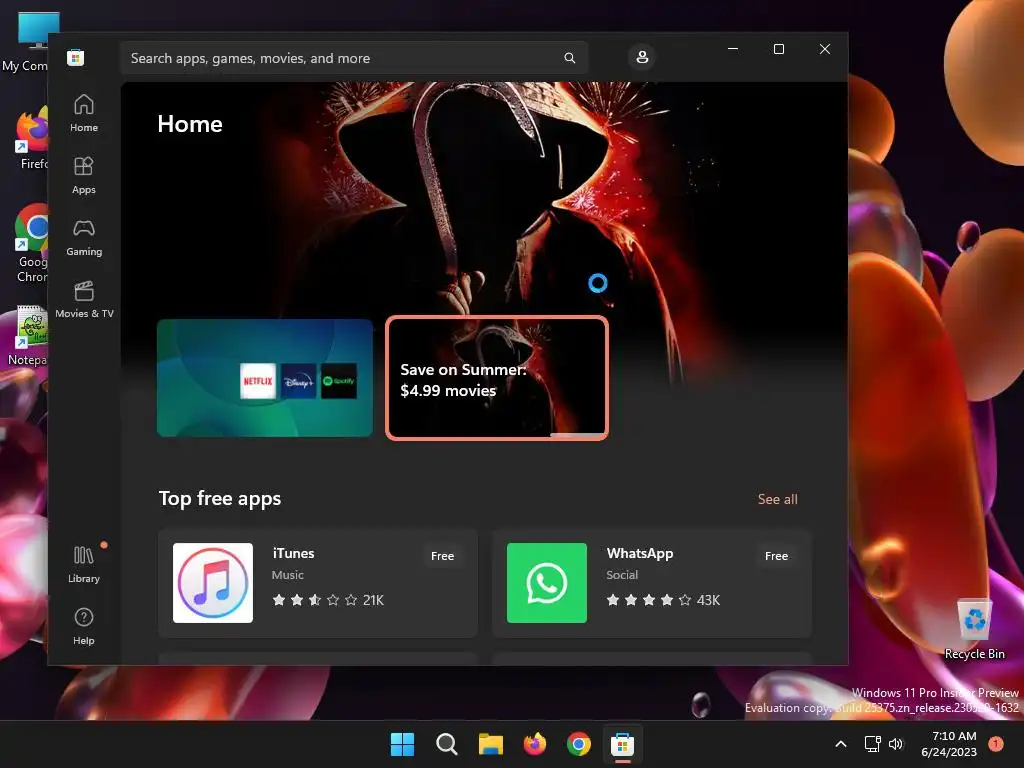The width and height of the screenshot is (1024, 768).
Task: Click the Microsoft Store logo icon
Action: coord(76,57)
